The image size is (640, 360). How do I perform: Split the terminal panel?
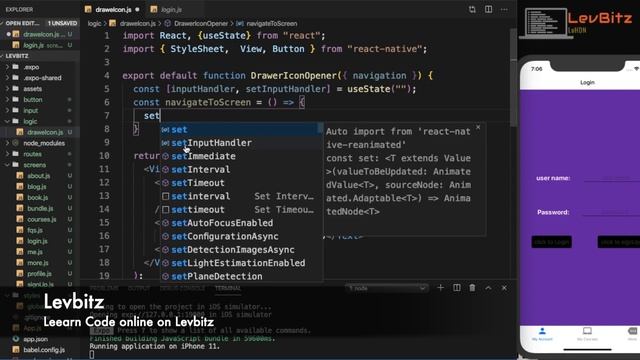point(457,288)
